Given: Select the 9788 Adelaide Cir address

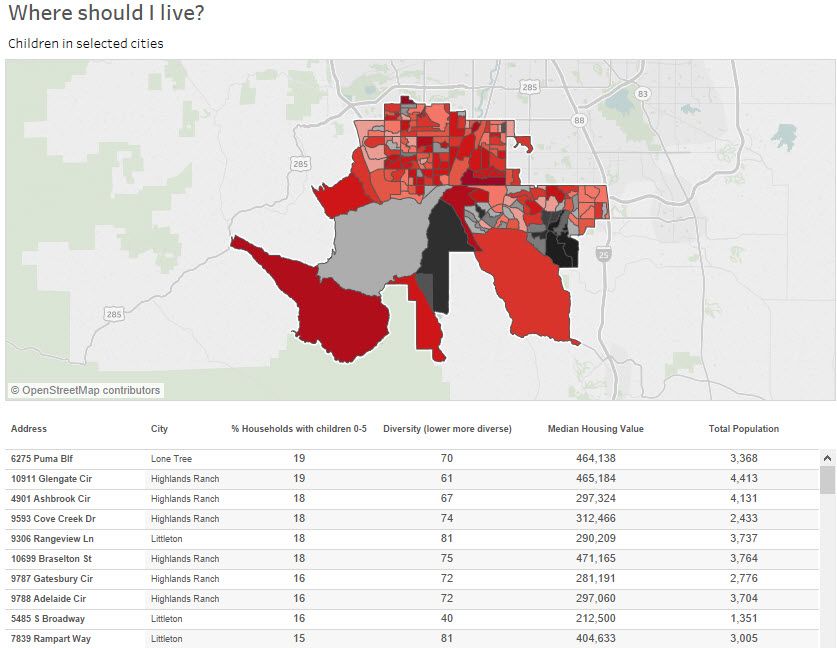Looking at the screenshot, I should [49, 599].
